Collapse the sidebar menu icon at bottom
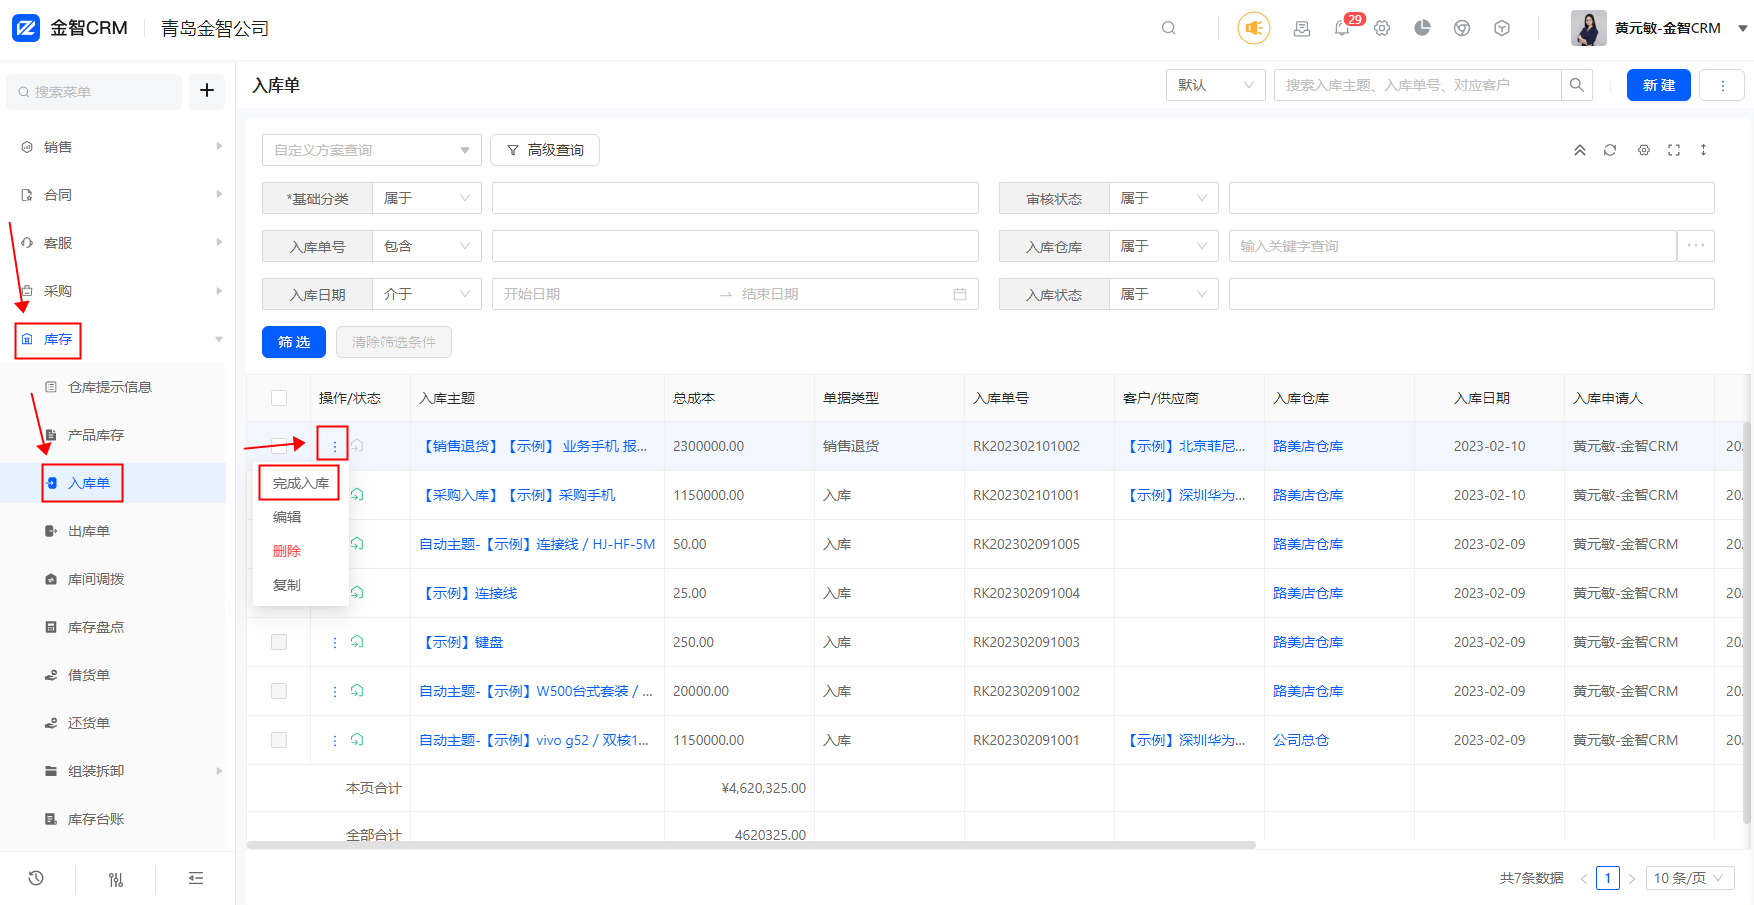Image resolution: width=1754 pixels, height=905 pixels. (x=196, y=878)
